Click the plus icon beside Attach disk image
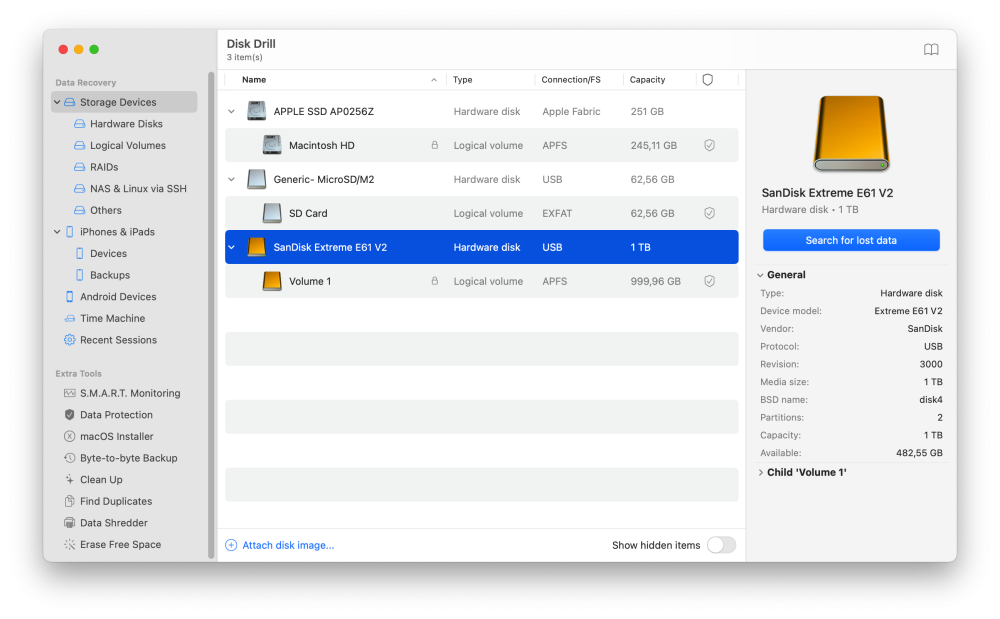 tap(231, 545)
